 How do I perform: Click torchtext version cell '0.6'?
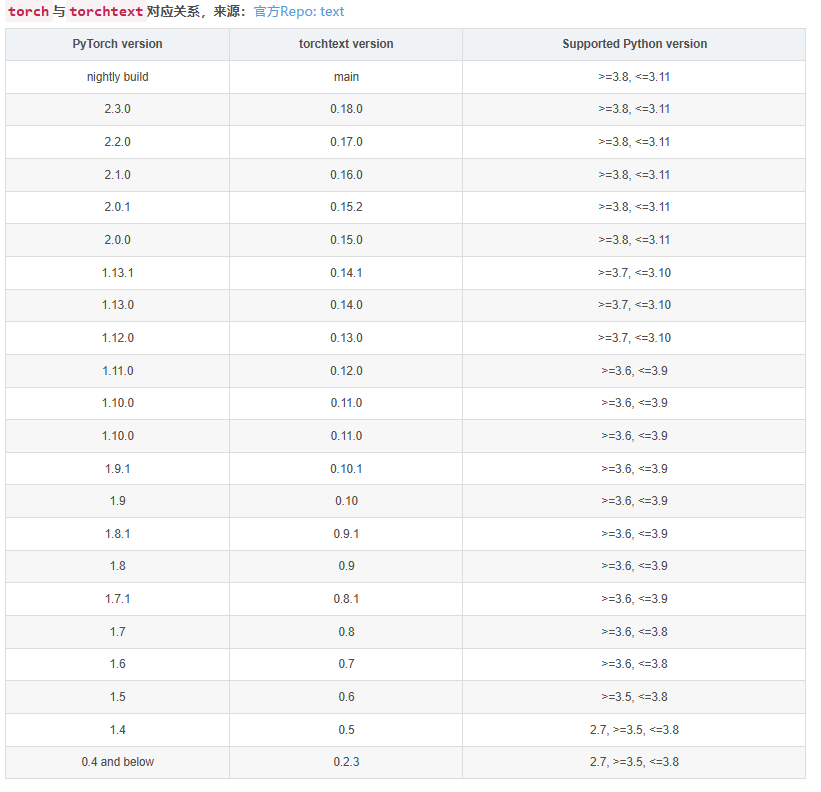tap(346, 697)
